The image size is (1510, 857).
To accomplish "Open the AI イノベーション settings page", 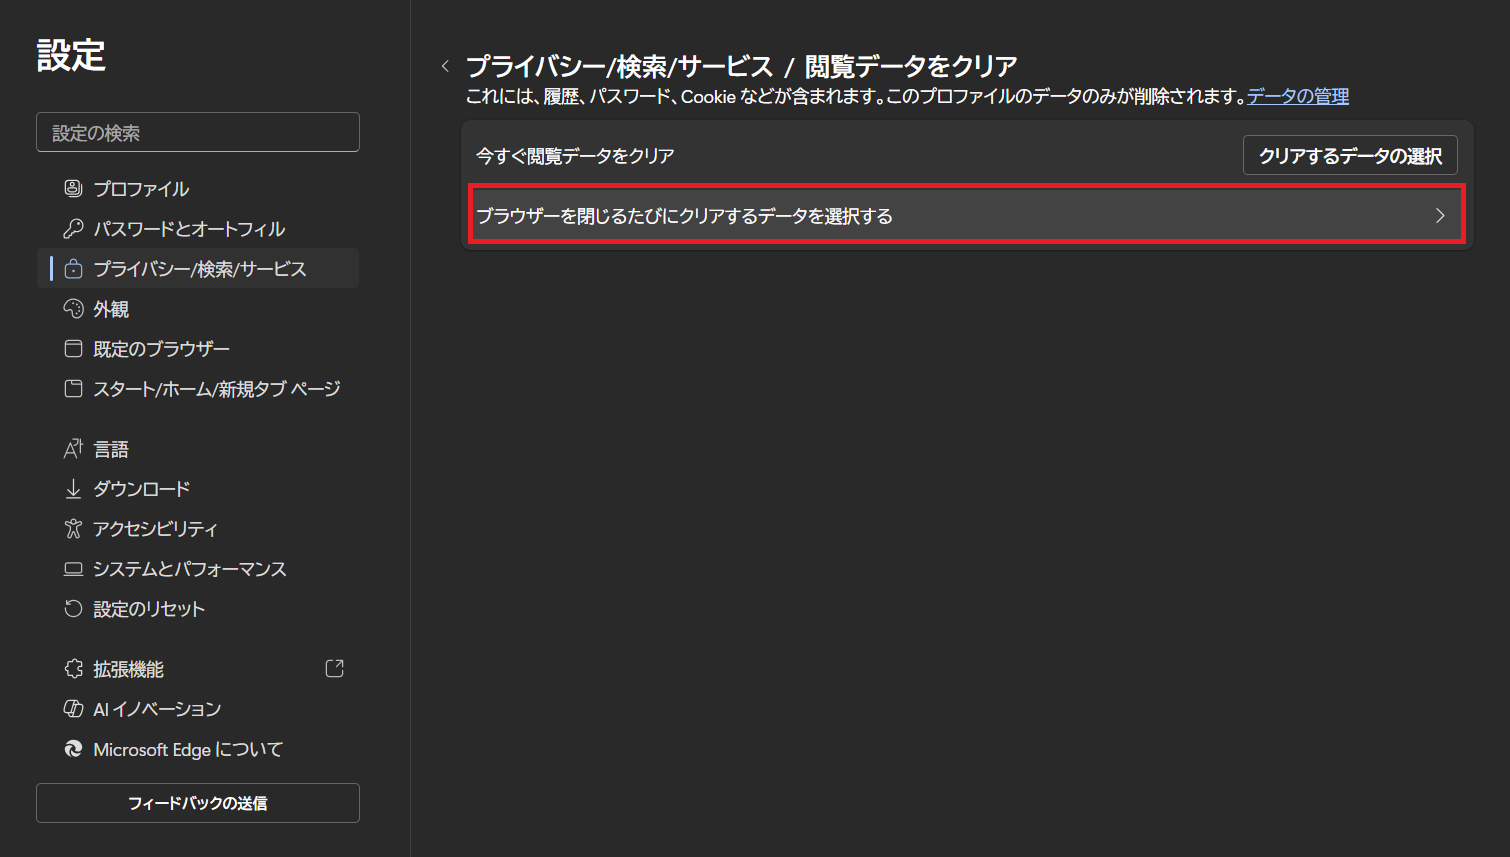I will [x=157, y=708].
